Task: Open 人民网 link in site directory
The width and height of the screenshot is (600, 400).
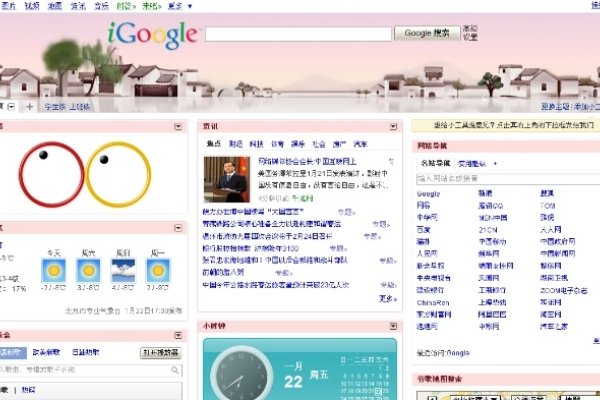Action: click(427, 253)
